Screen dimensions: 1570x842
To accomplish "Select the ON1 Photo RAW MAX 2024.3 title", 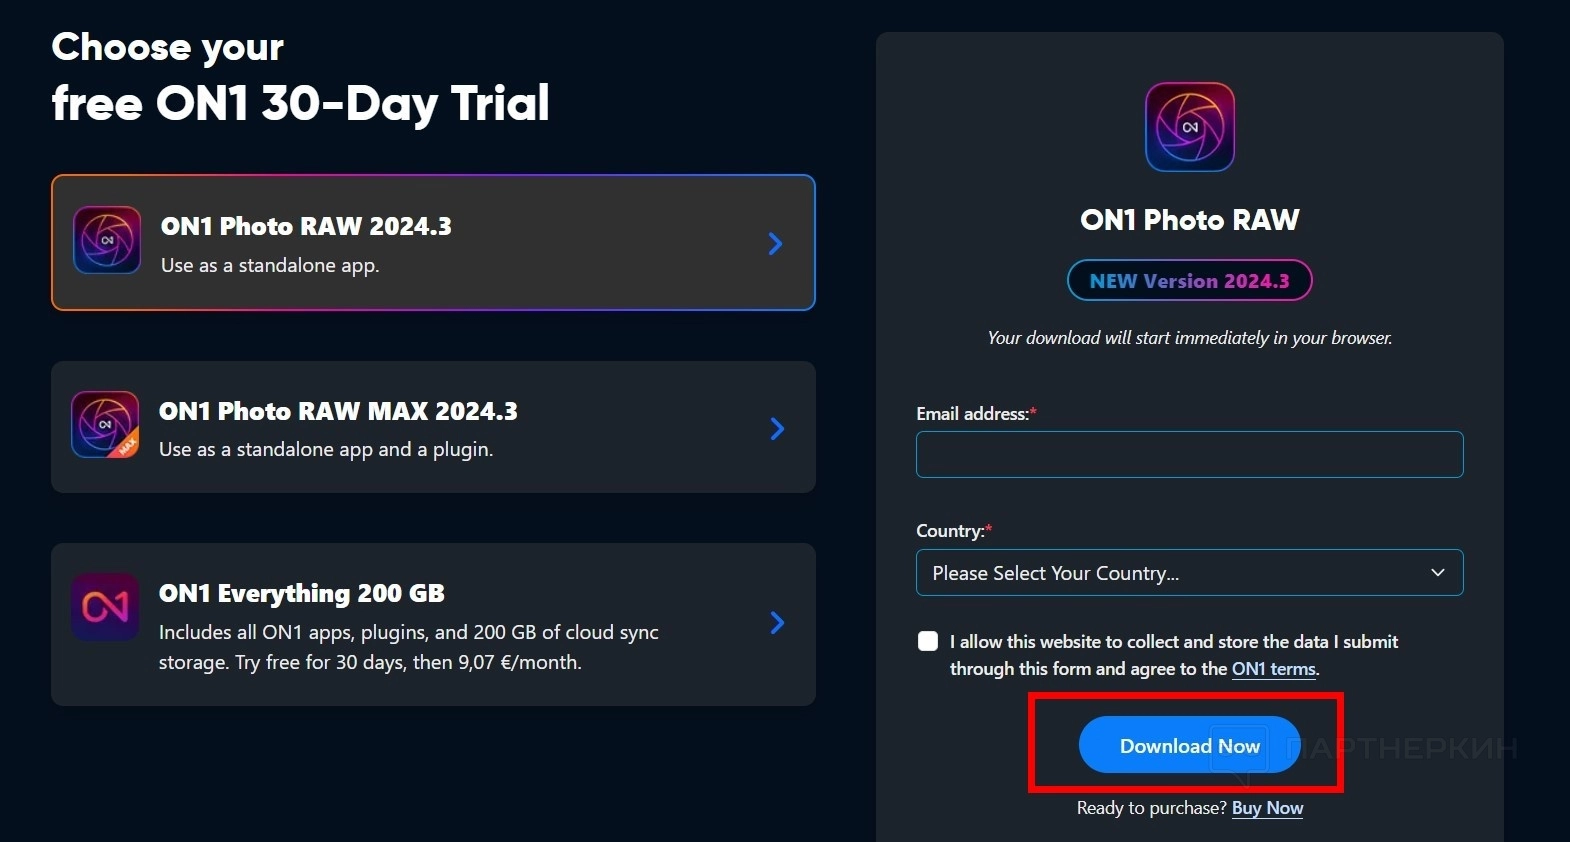I will (x=338, y=411).
